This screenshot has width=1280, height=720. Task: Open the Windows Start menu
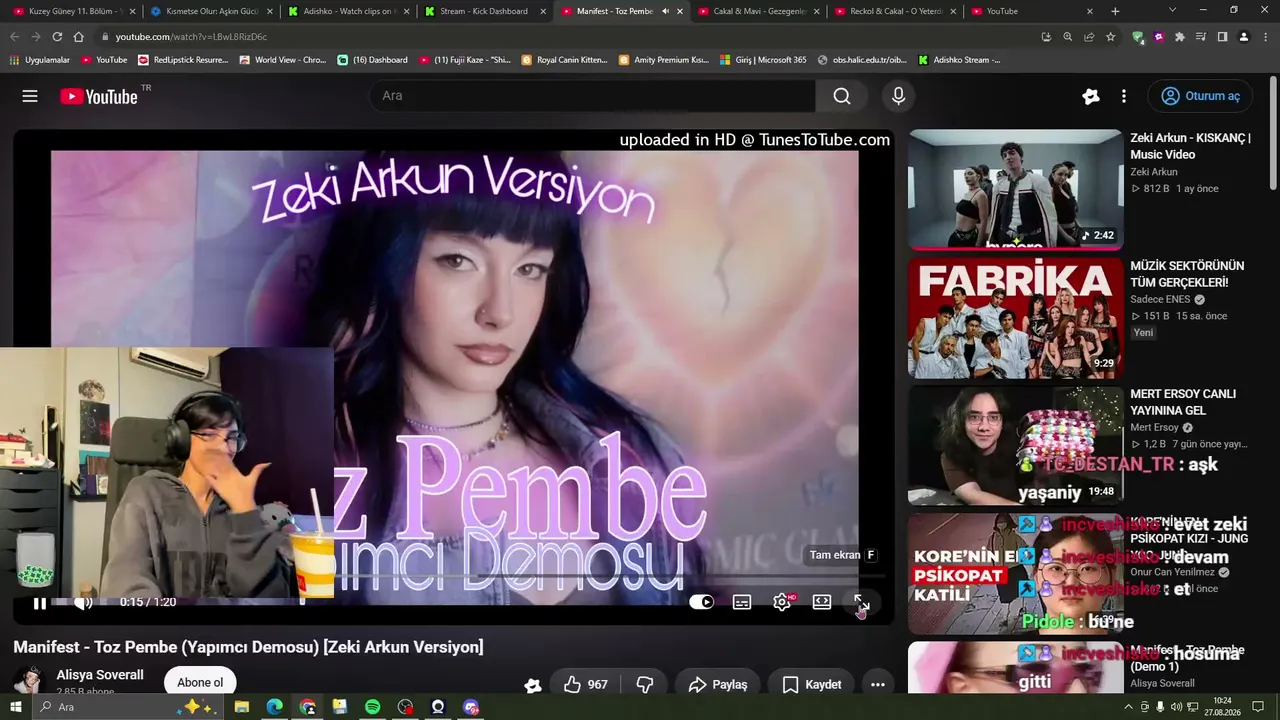[x=15, y=707]
